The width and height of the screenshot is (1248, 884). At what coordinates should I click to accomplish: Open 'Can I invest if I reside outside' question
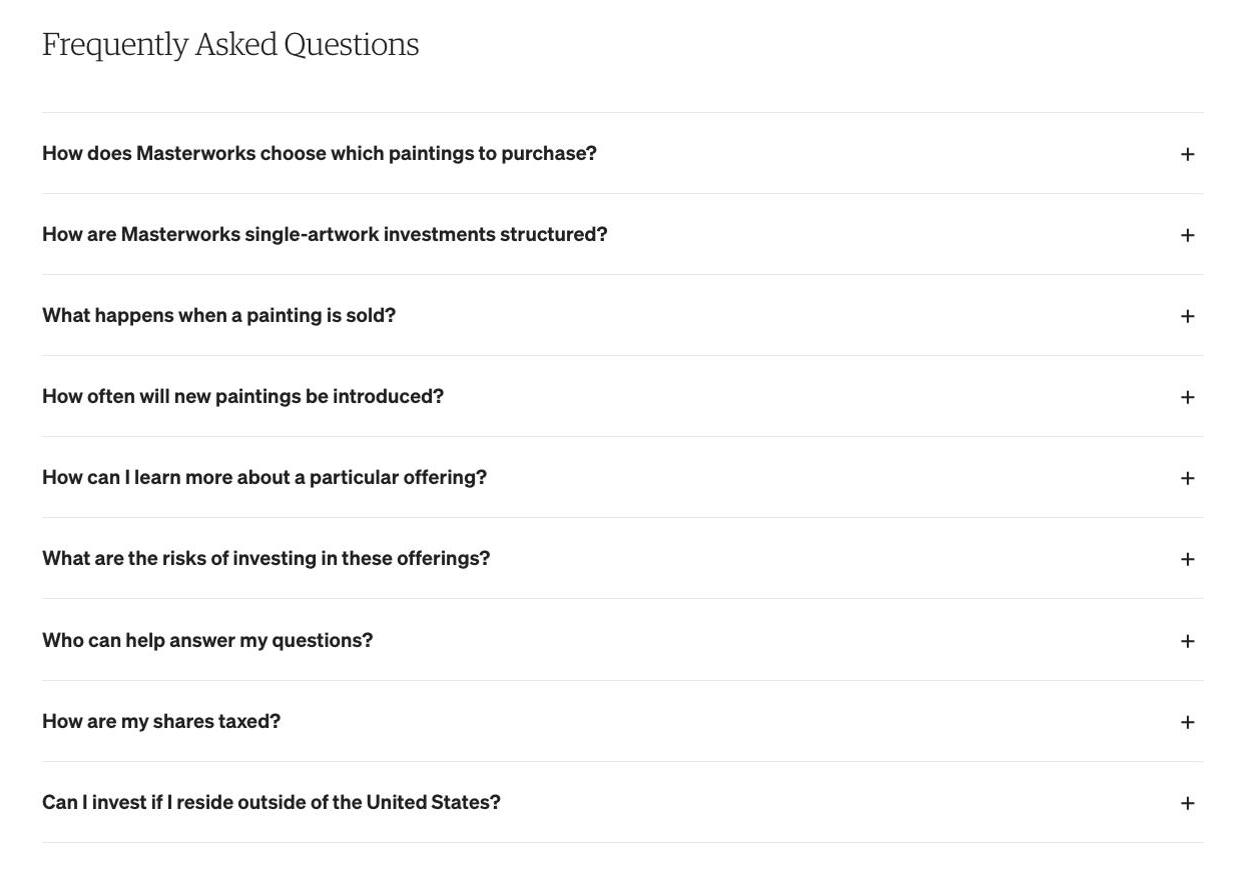(x=271, y=802)
